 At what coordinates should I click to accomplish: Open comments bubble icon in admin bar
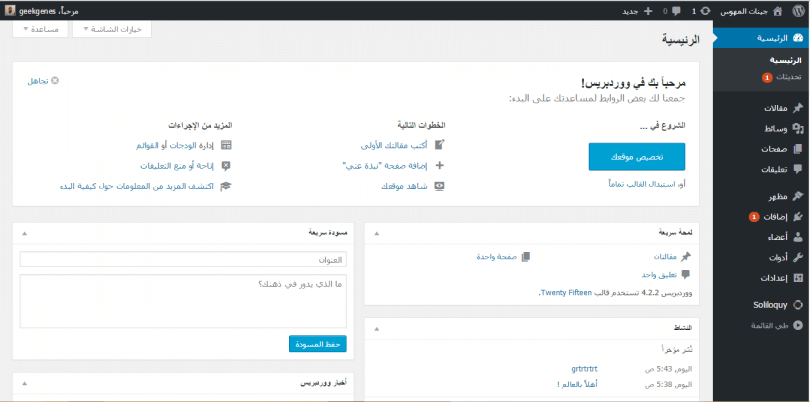coord(676,11)
